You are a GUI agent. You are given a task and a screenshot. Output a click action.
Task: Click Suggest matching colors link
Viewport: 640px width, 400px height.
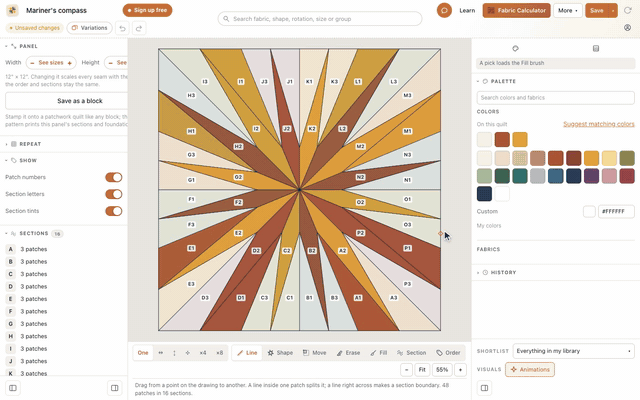click(599, 124)
